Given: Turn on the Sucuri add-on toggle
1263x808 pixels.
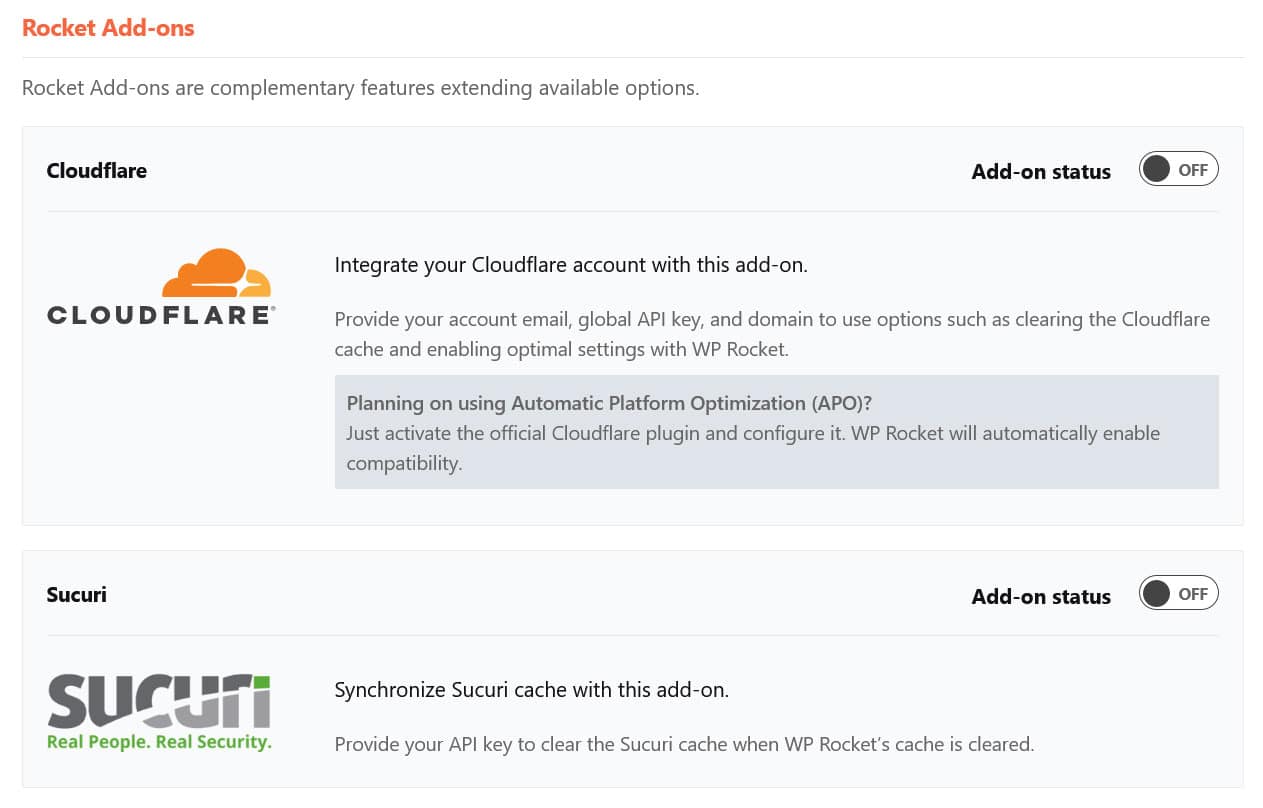Looking at the screenshot, I should click(x=1178, y=594).
